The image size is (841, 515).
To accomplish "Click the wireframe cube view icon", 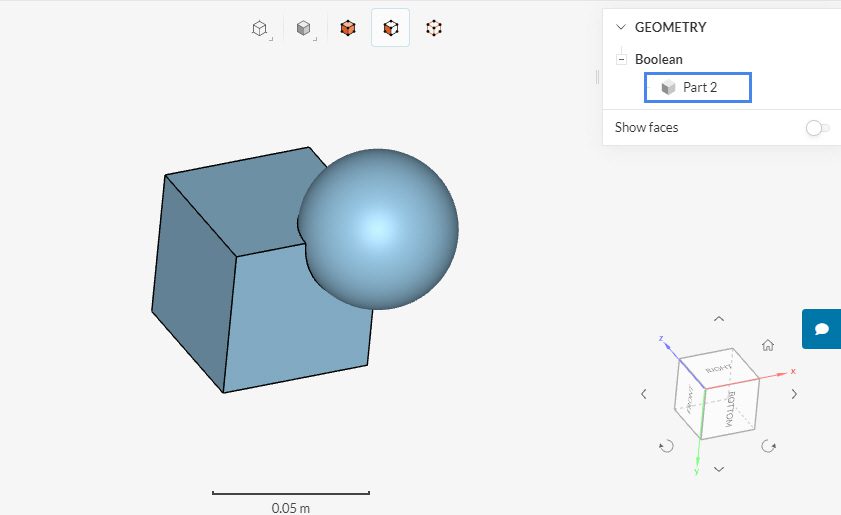I will pyautogui.click(x=260, y=28).
